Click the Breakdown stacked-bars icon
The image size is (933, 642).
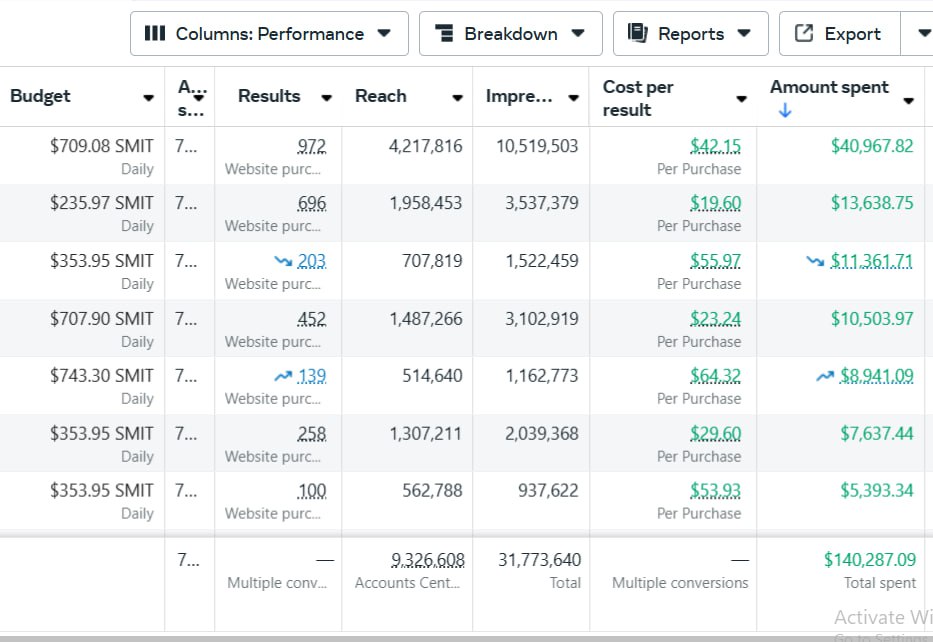[444, 34]
